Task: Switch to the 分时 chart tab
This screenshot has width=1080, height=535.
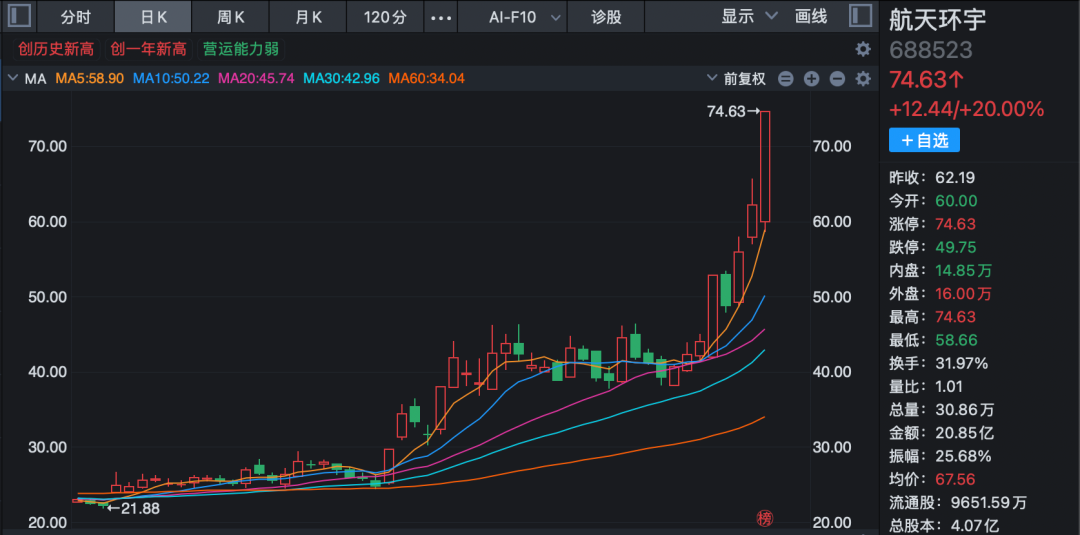Action: tap(75, 17)
